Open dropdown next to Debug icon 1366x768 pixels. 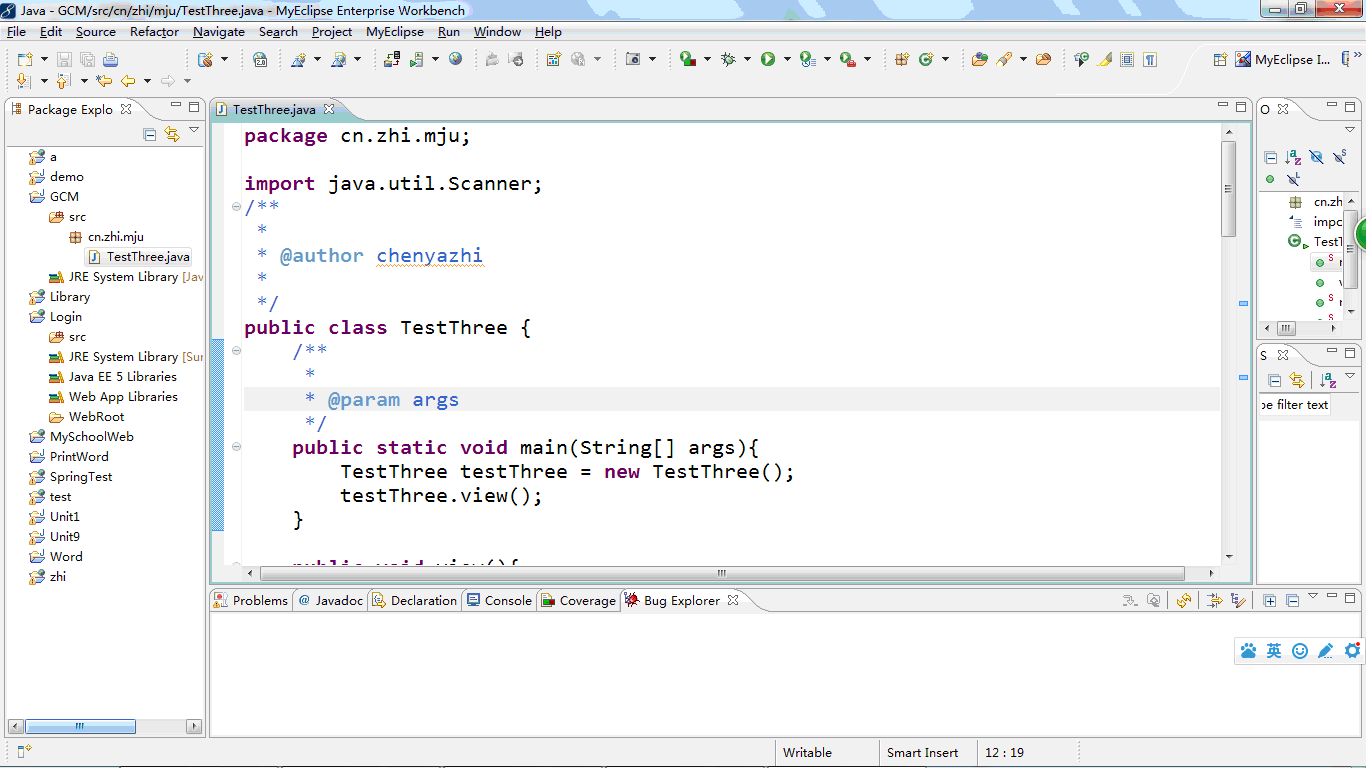click(x=747, y=59)
